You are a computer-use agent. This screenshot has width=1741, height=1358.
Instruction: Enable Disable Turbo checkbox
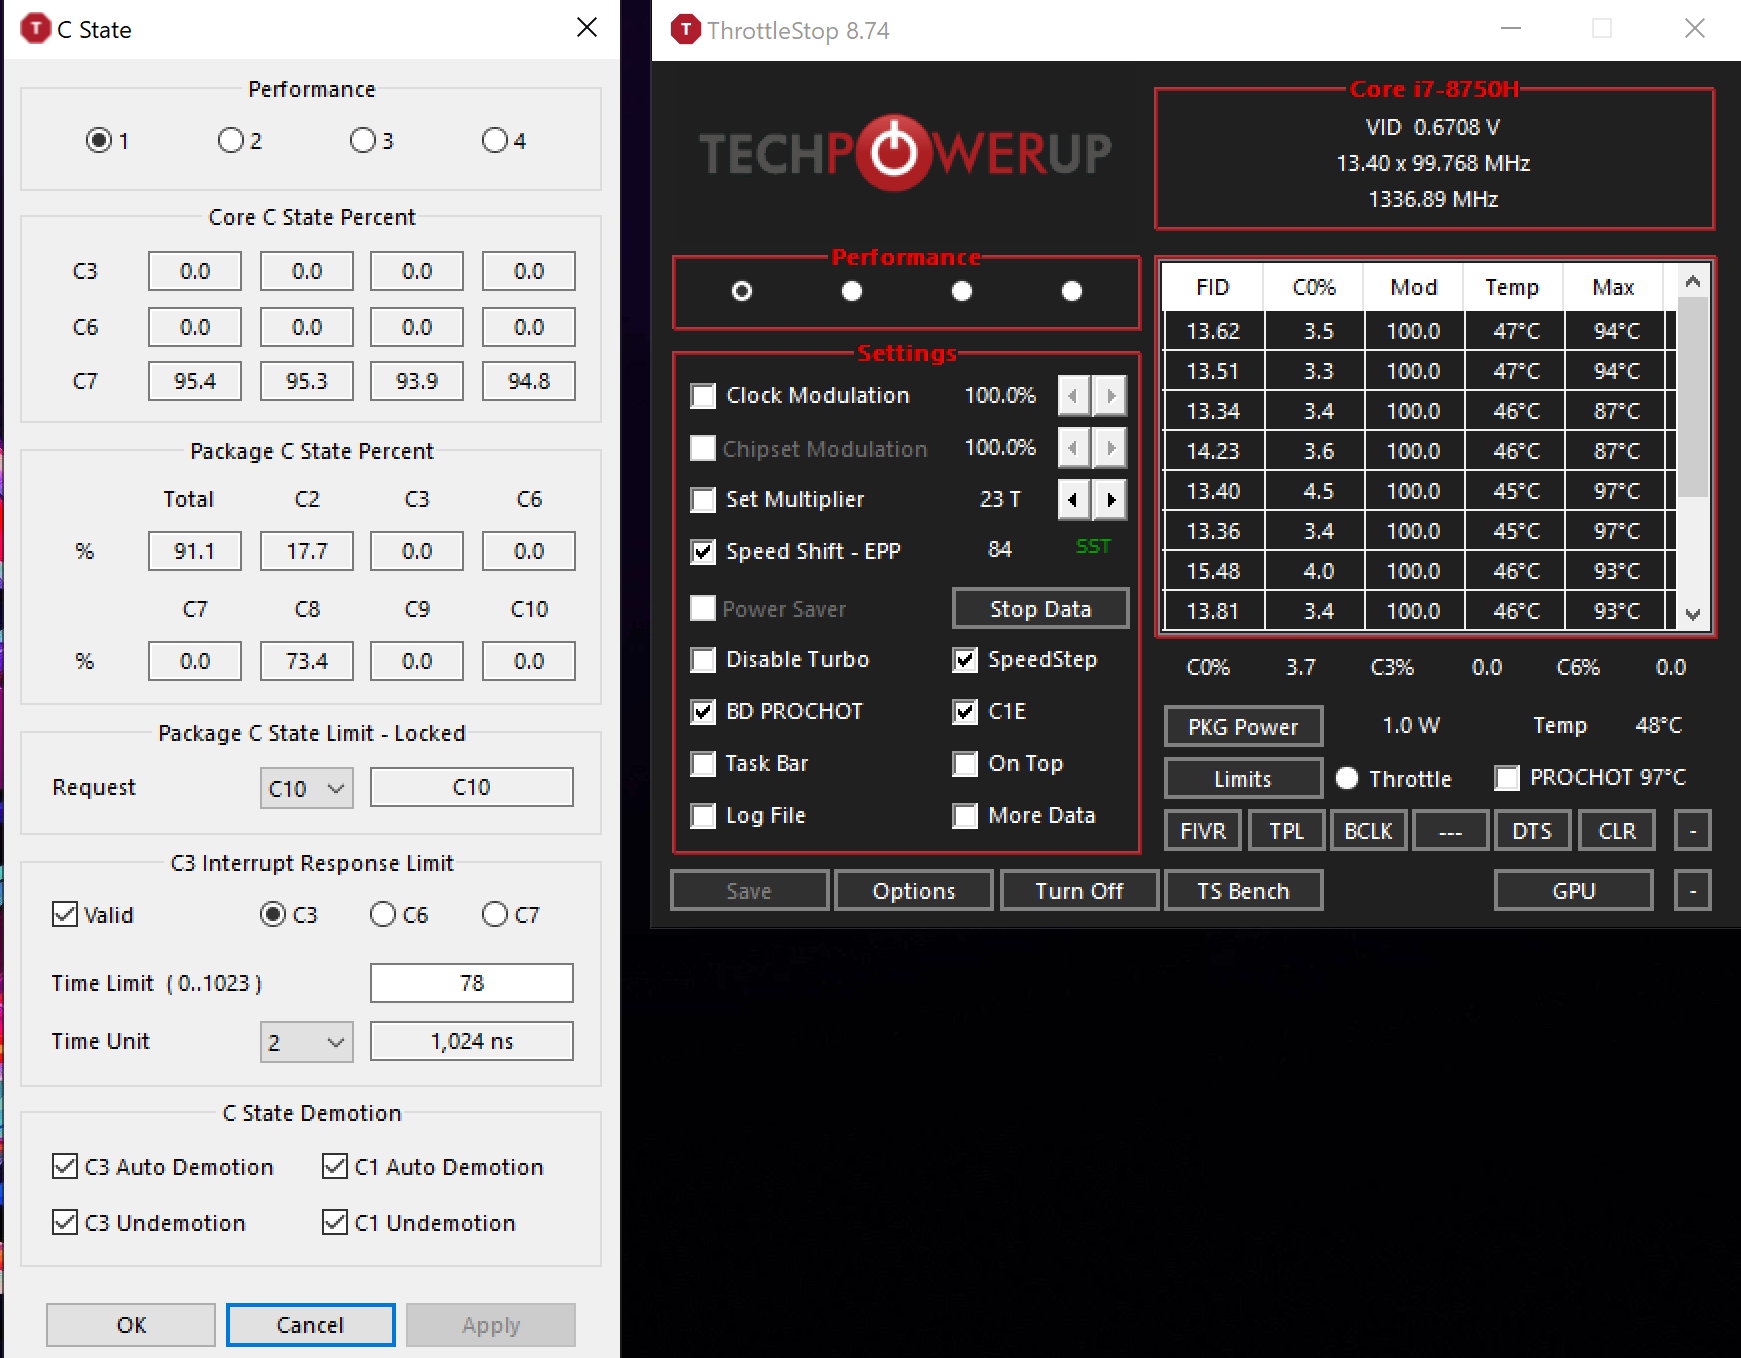click(704, 660)
